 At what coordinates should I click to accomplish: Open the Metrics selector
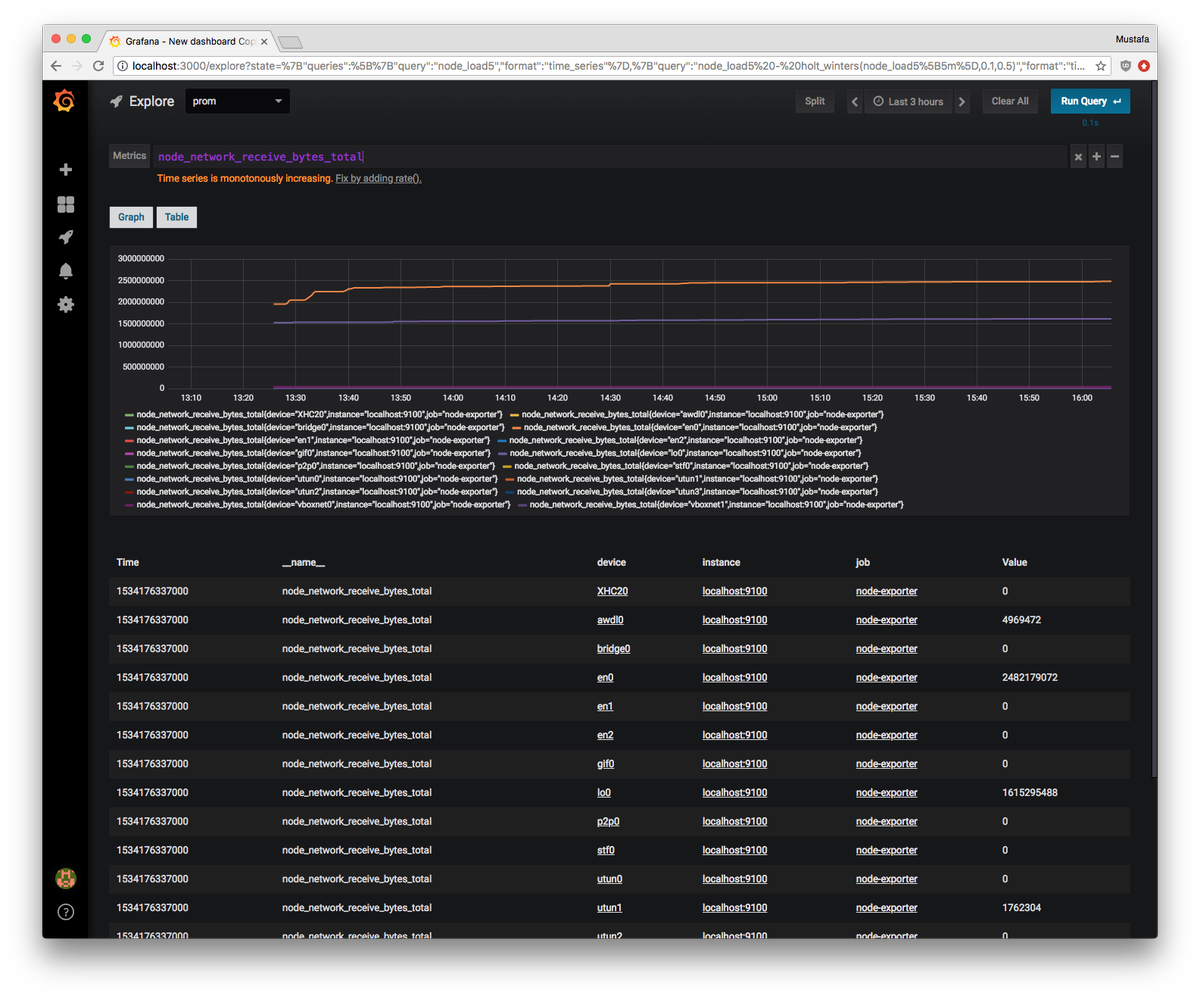[x=129, y=156]
